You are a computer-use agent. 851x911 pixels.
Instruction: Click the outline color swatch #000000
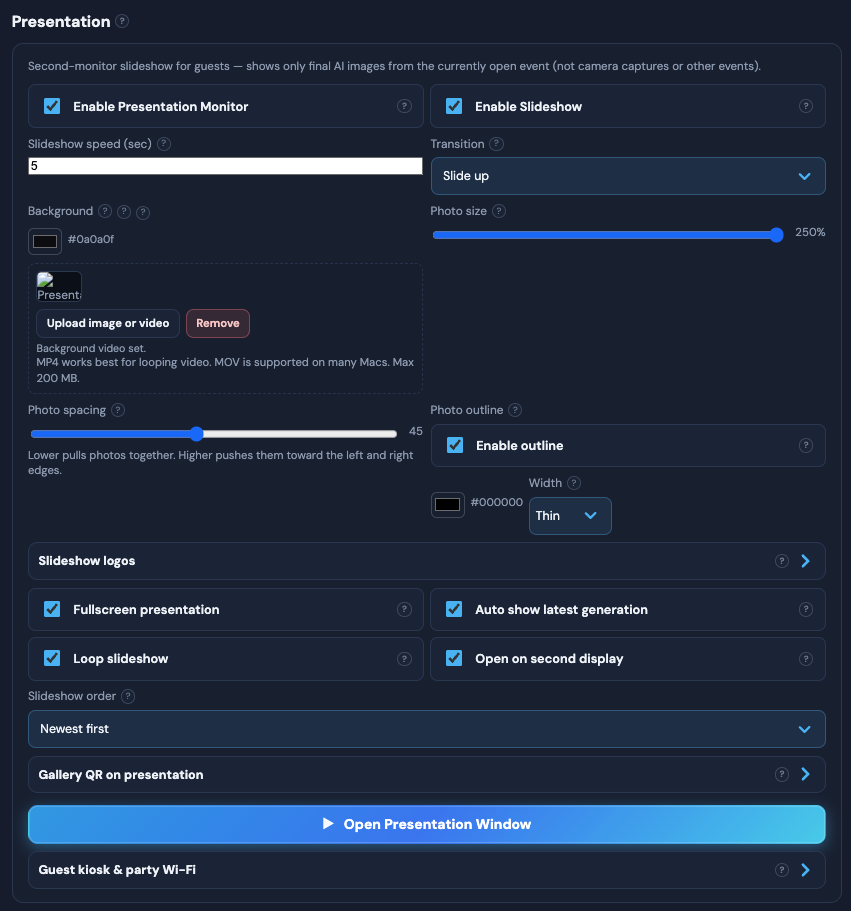tap(448, 505)
